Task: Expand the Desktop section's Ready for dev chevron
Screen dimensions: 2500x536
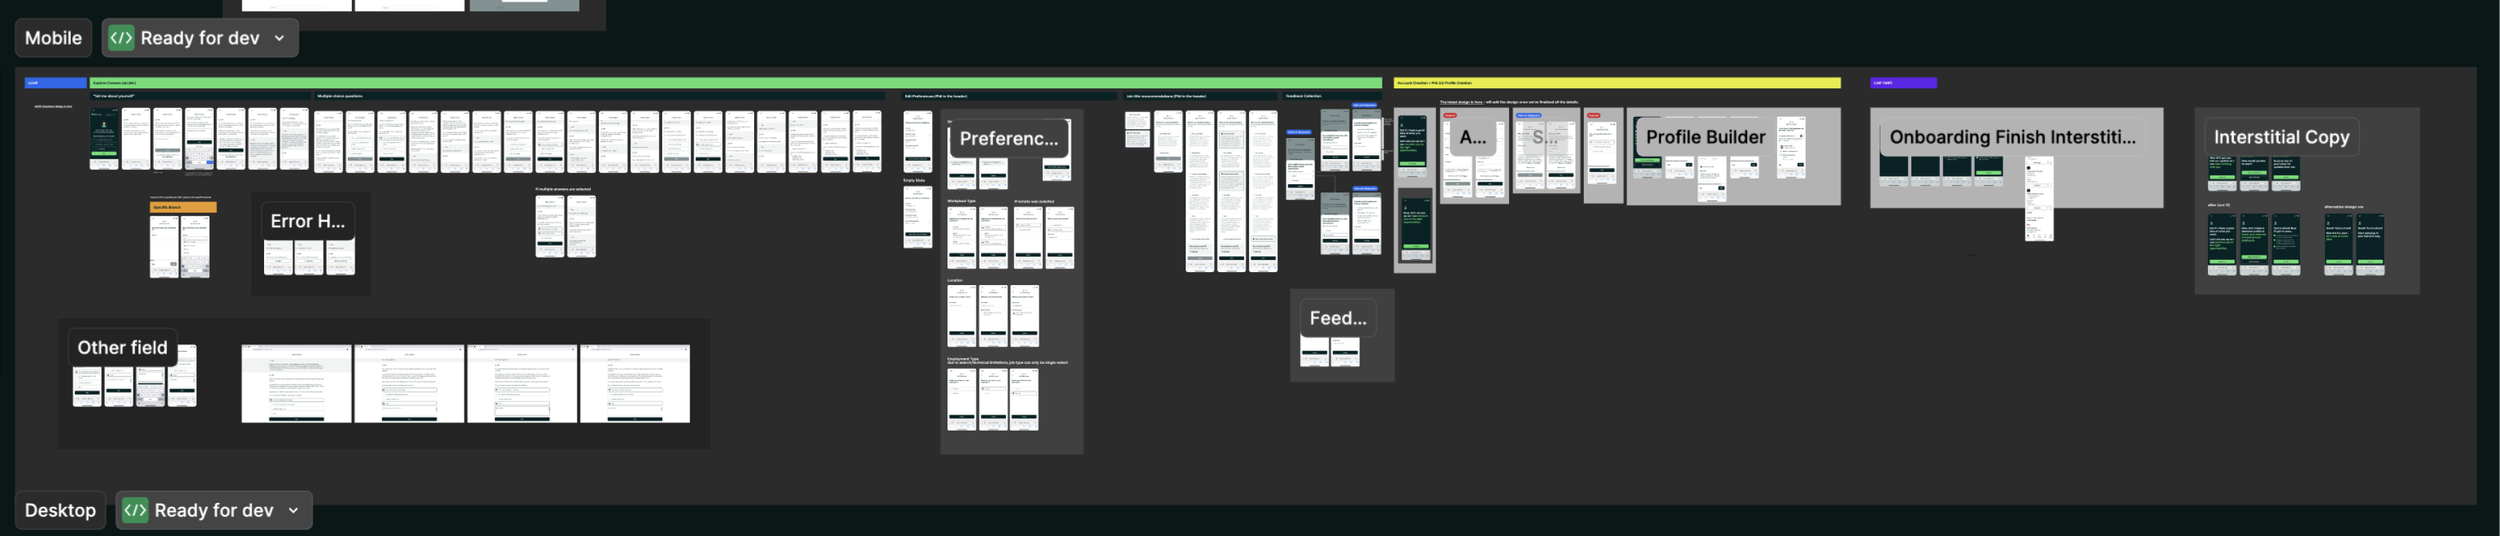Action: tap(294, 510)
